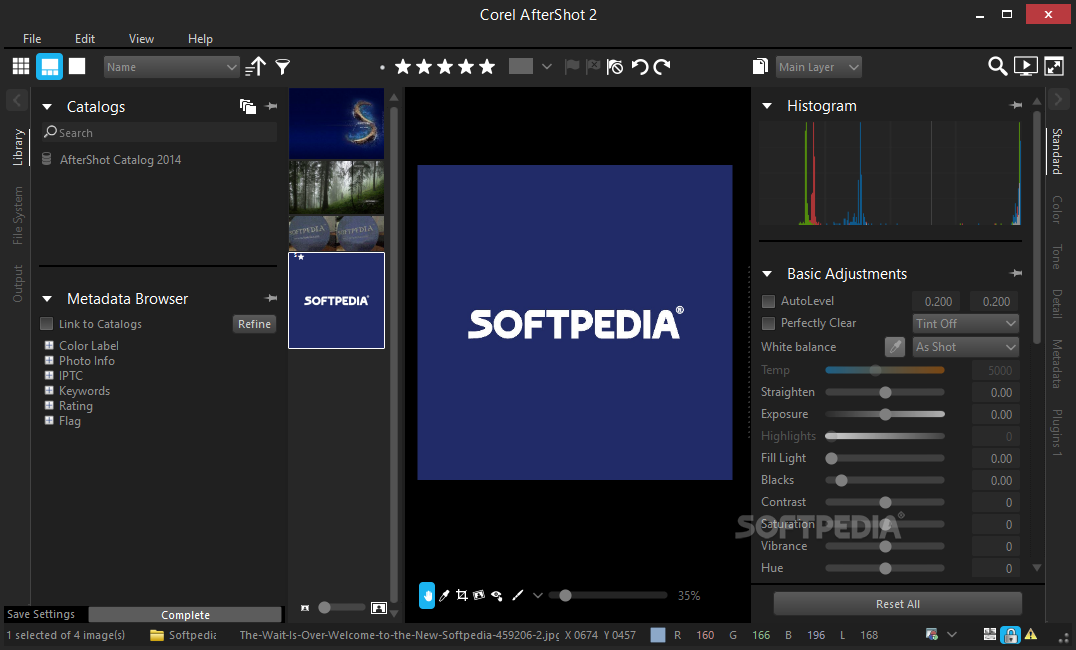Viewport: 1076px width, 650px height.
Task: Click the warning triangle in status bar
Action: click(1031, 634)
